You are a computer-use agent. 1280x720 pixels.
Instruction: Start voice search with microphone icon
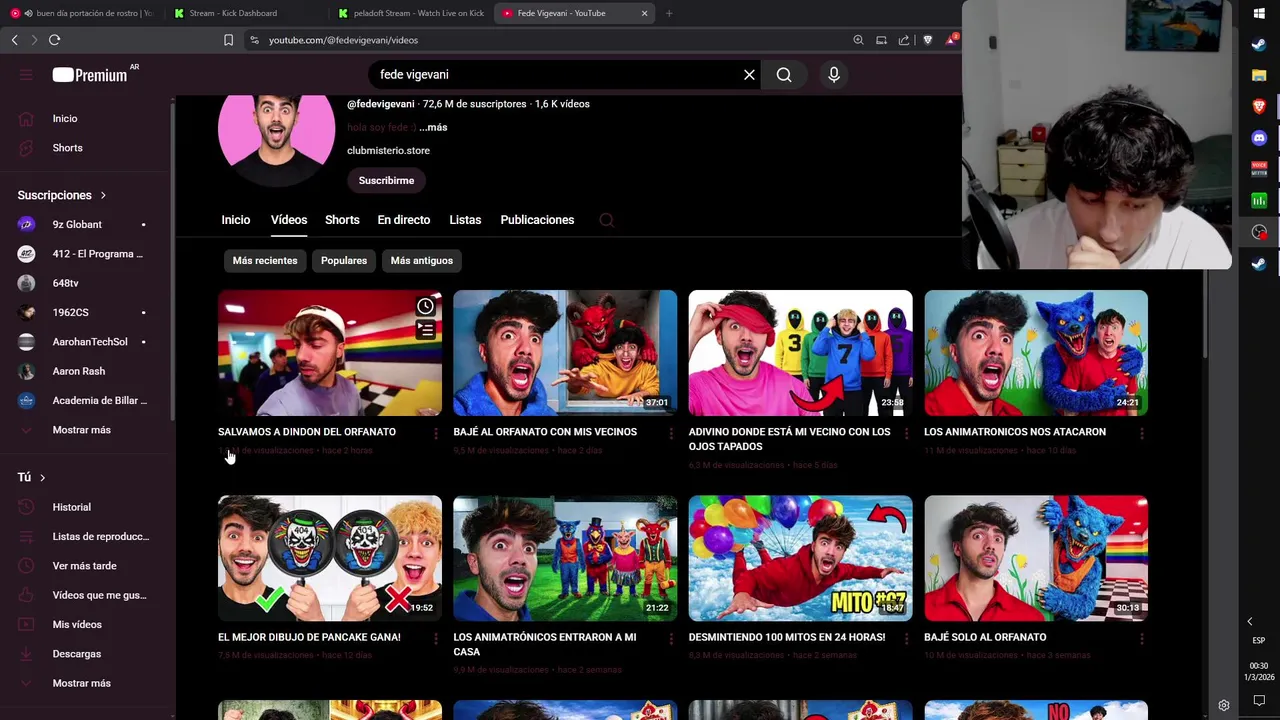pyautogui.click(x=833, y=75)
